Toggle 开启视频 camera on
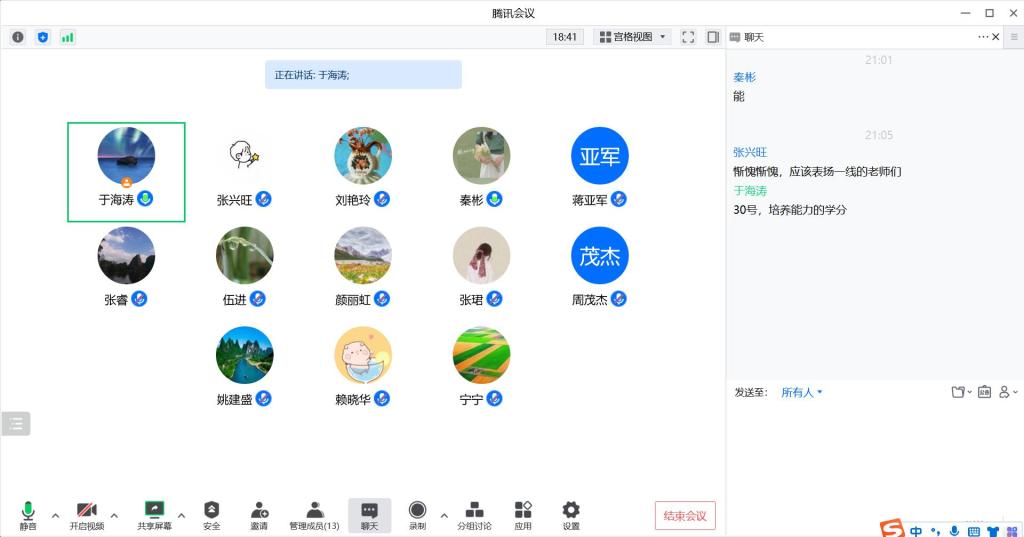This screenshot has height=537, width=1024. pos(86,514)
